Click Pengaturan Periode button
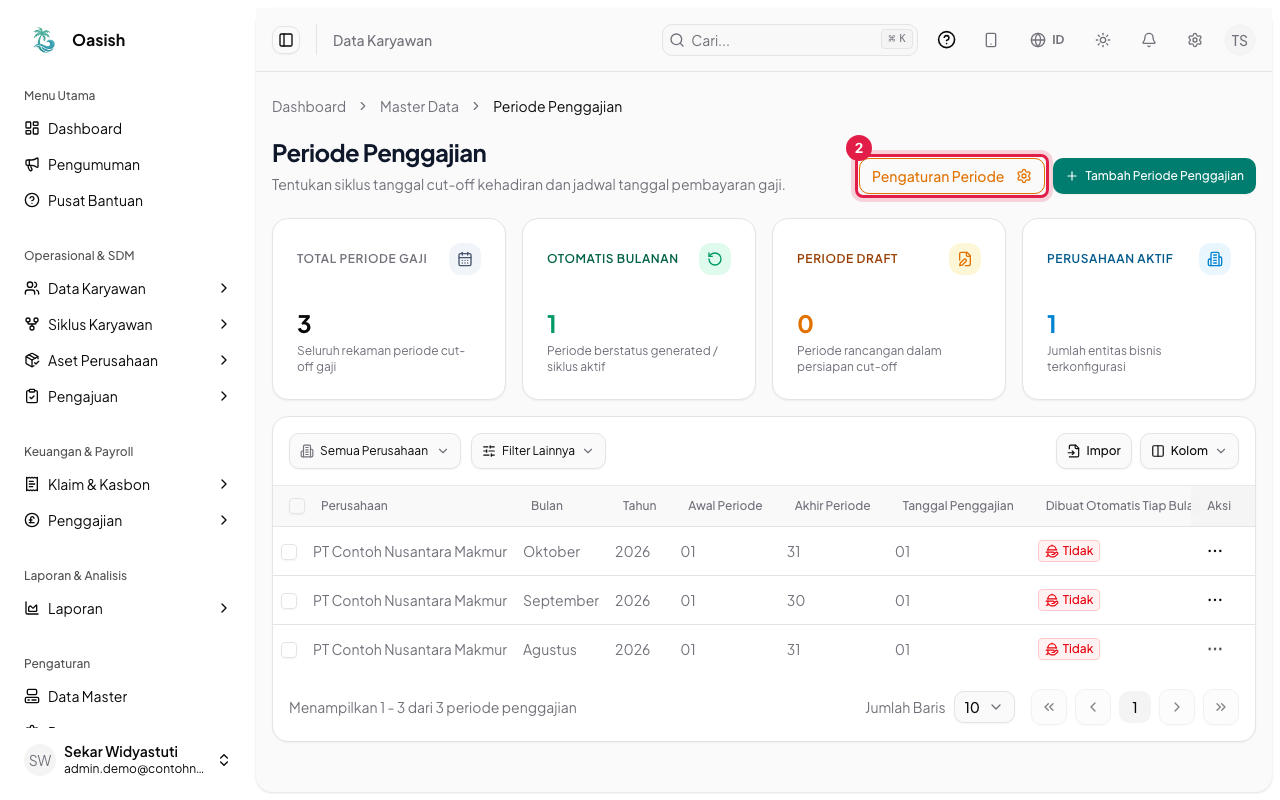This screenshot has width=1280, height=800. coord(951,176)
